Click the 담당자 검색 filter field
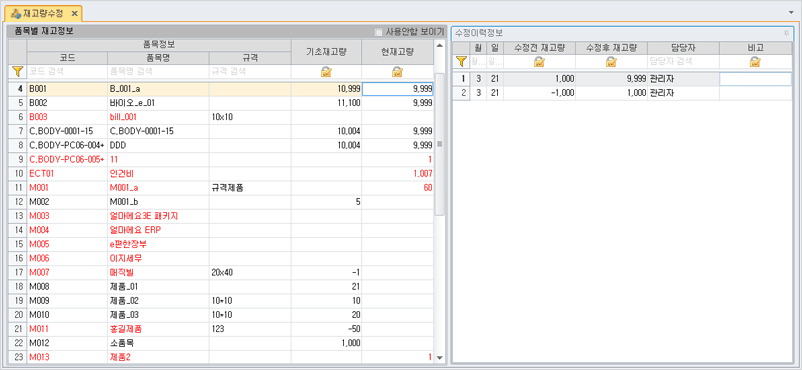The image size is (802, 370). (x=683, y=62)
